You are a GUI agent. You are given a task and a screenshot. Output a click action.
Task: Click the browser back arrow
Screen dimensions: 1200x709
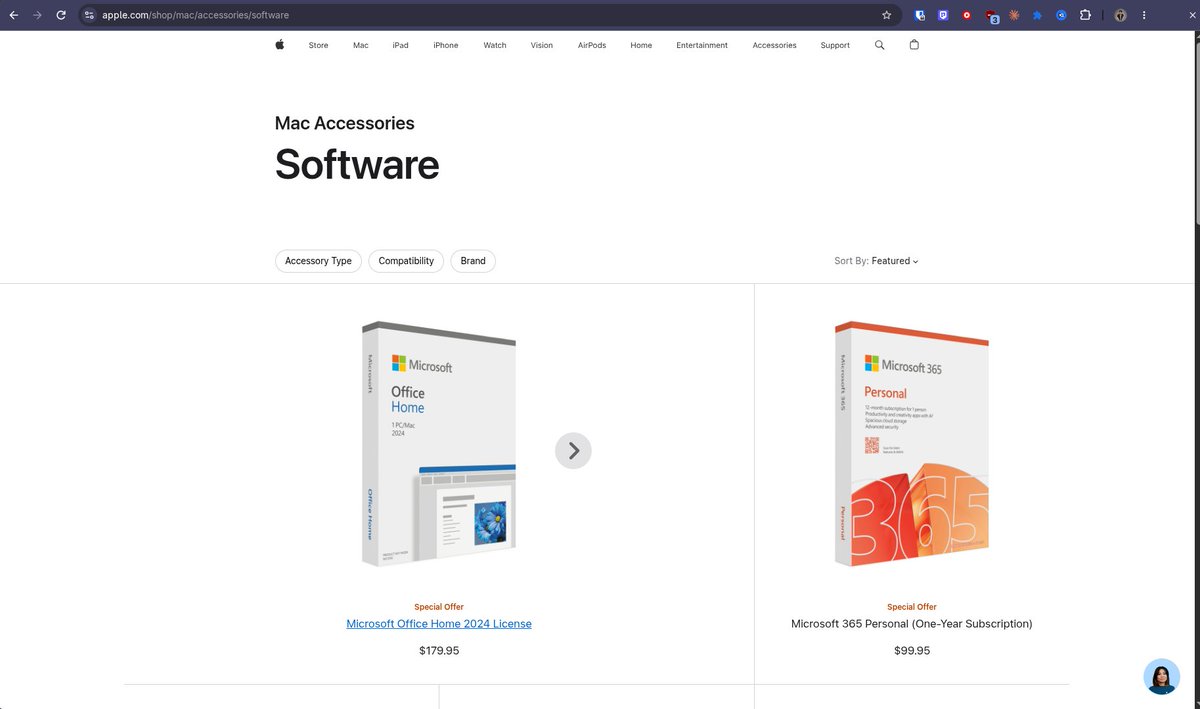14,15
